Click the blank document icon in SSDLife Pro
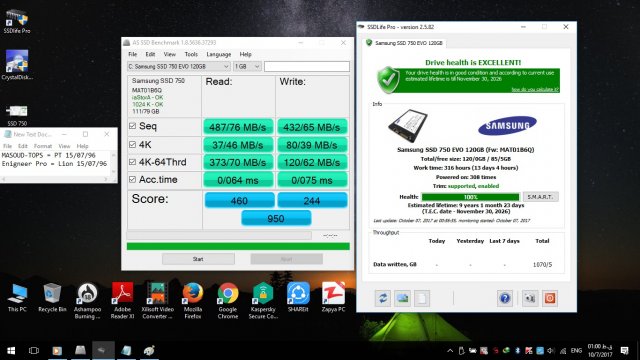The height and width of the screenshot is (360, 640). point(422,298)
